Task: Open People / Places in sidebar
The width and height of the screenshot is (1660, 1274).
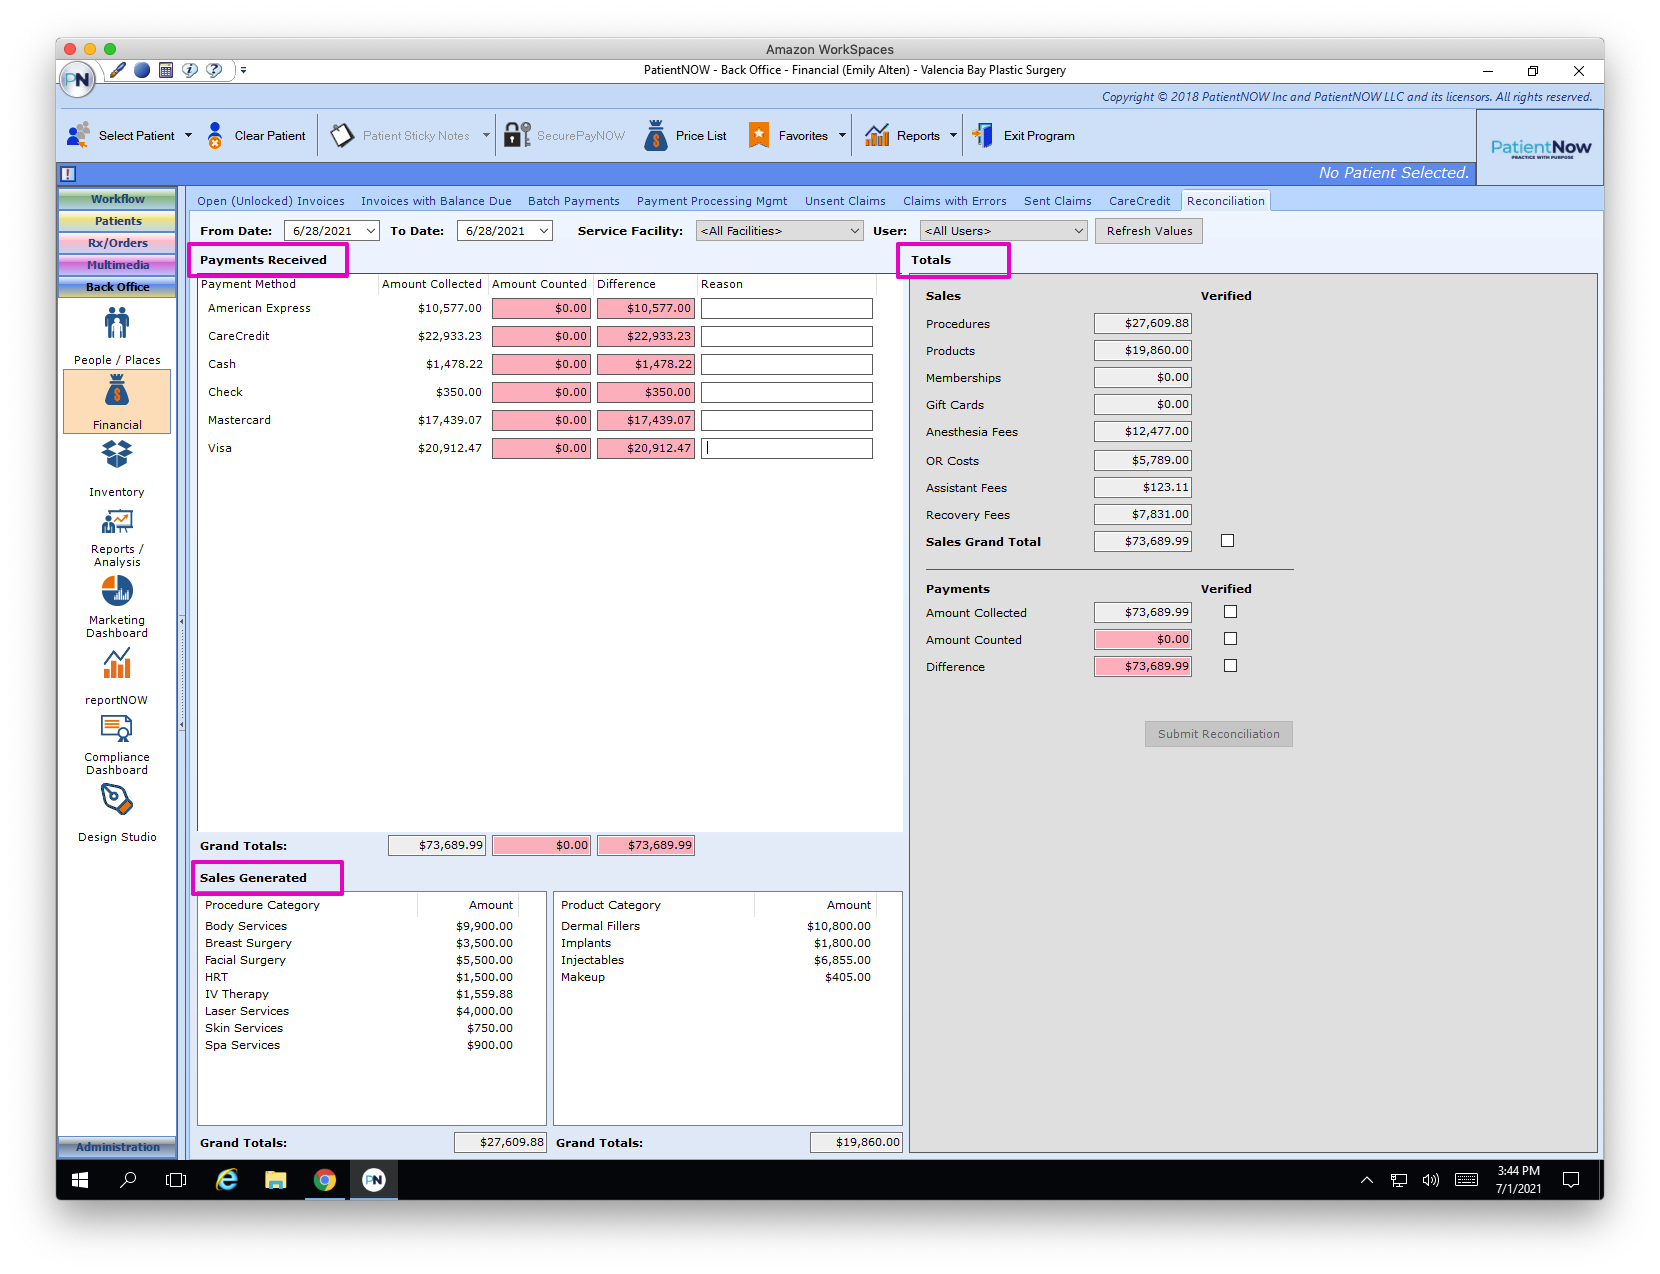Action: coord(117,336)
